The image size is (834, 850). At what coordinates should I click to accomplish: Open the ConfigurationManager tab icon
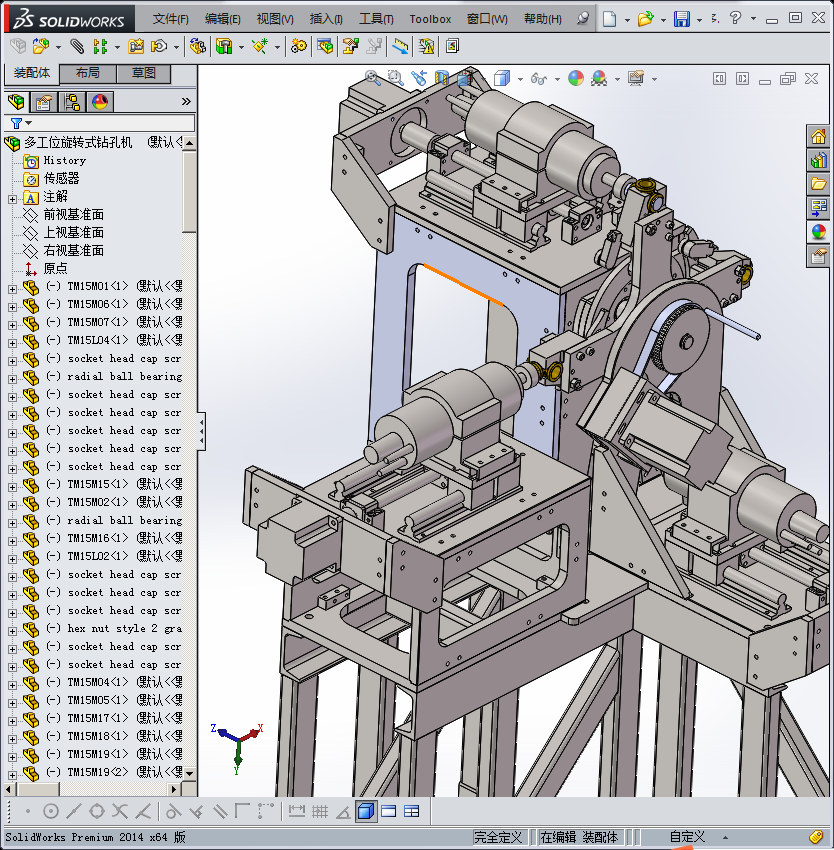point(72,102)
